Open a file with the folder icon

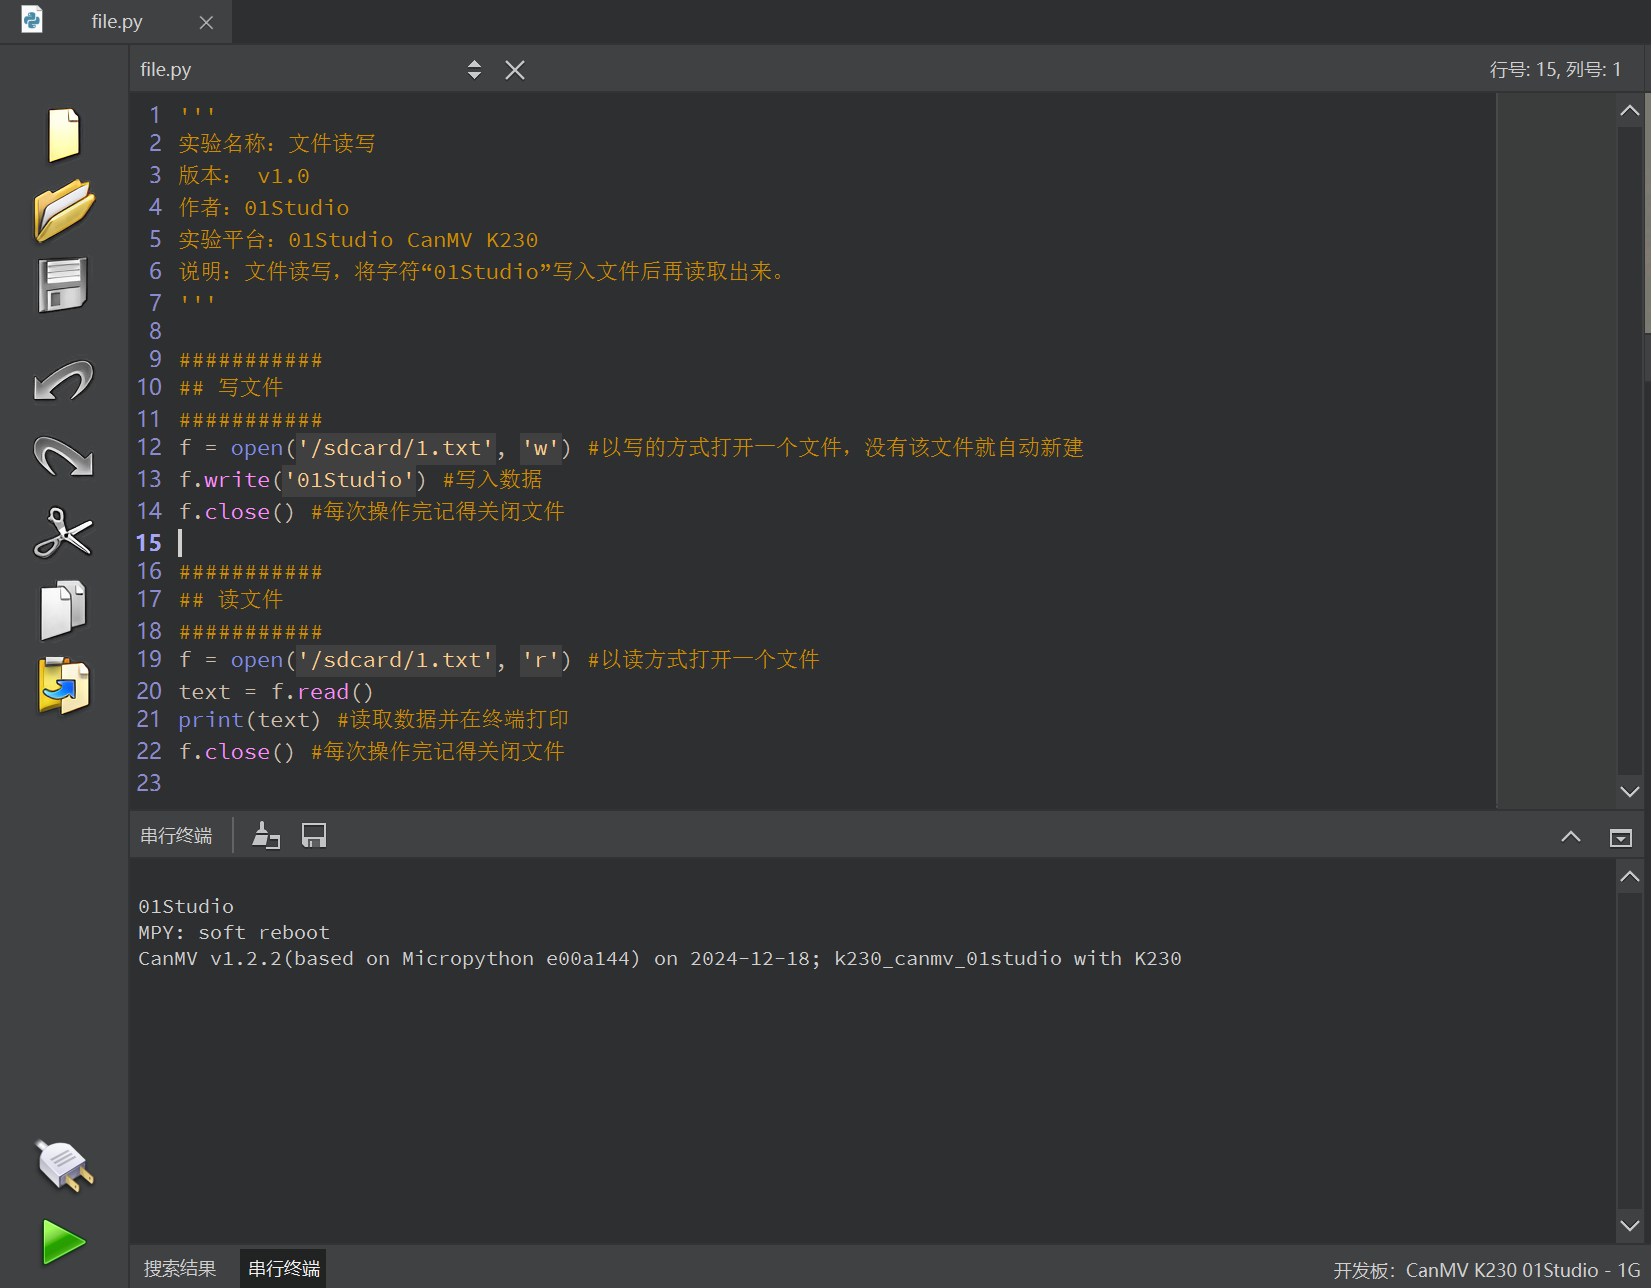[64, 210]
